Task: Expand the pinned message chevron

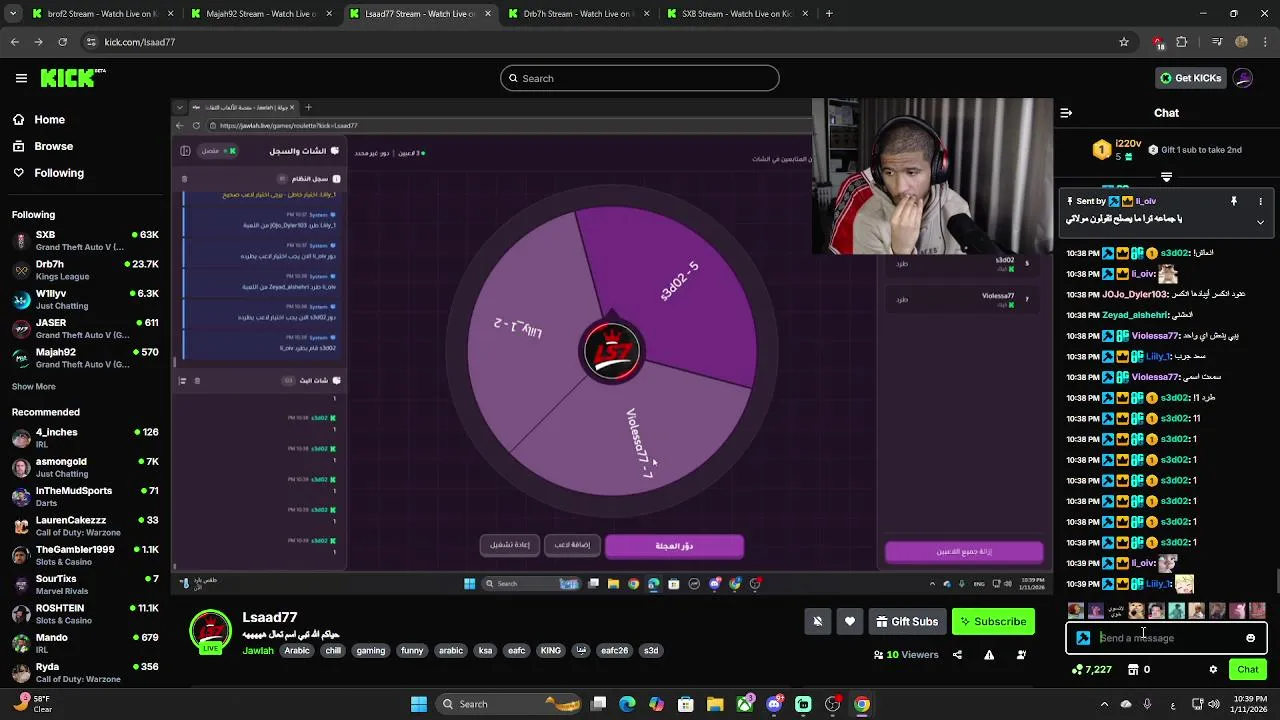Action: [x=1260, y=222]
